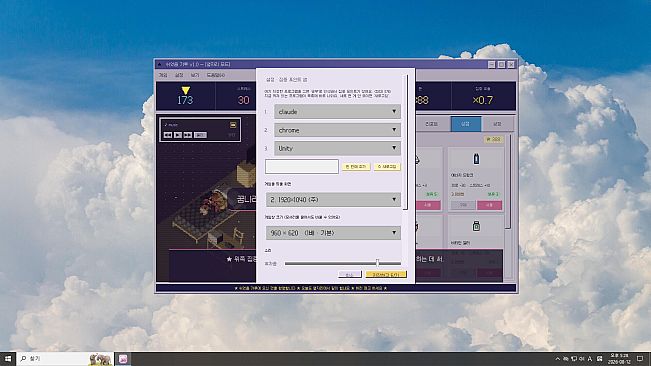
Task: Click the settings dialog vertical scrollbar
Action: (406, 142)
